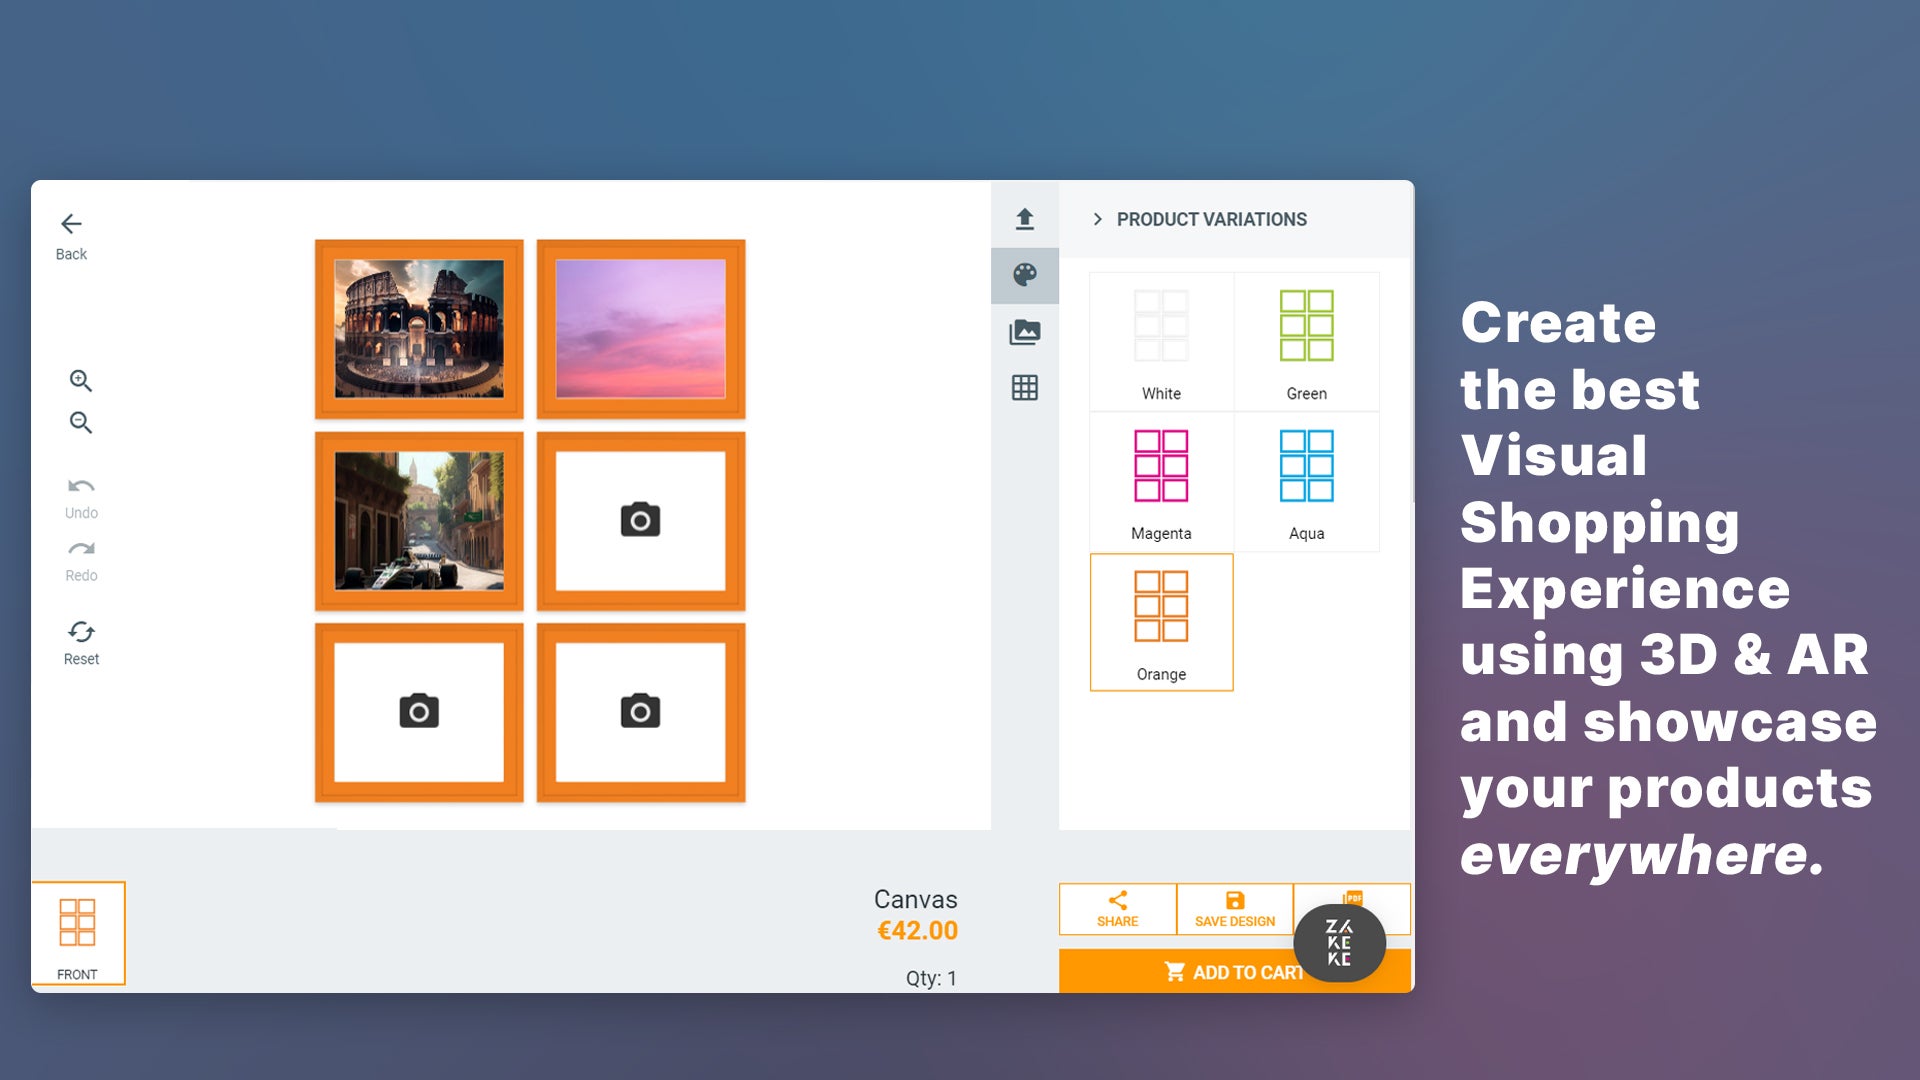
Task: Open the image gallery panel icon
Action: [x=1025, y=331]
